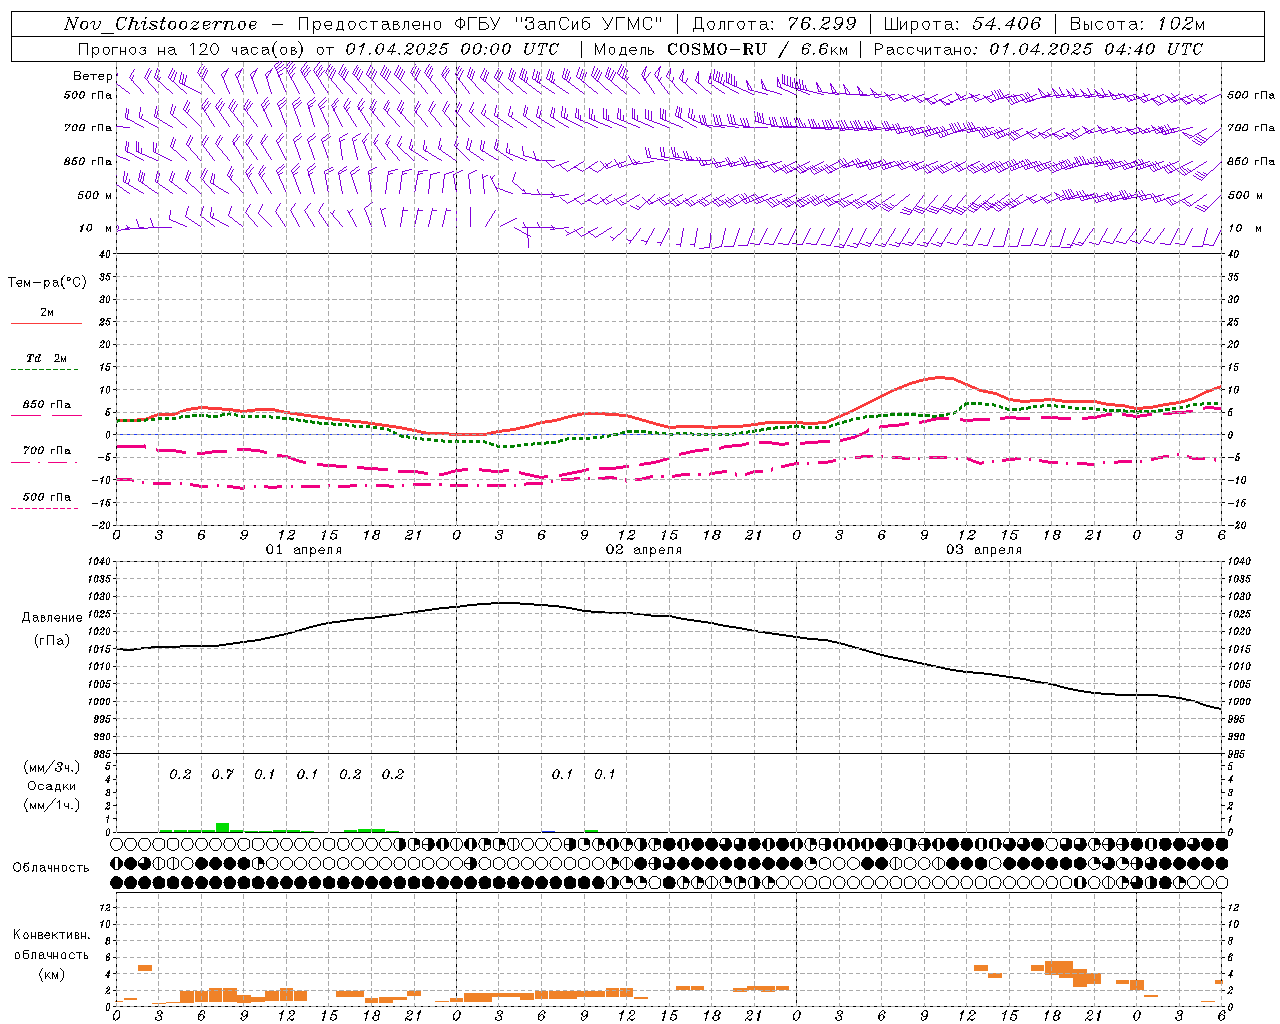Click the station name Nov_Chistoozernoe

point(160,24)
